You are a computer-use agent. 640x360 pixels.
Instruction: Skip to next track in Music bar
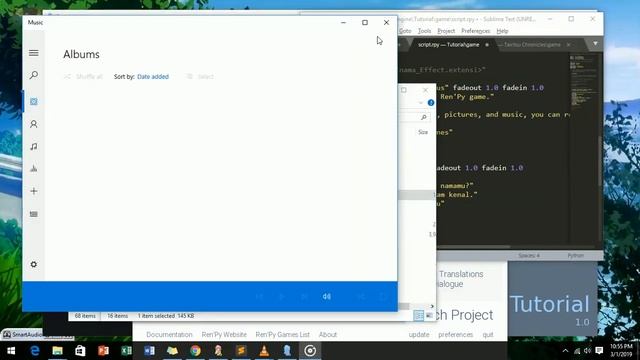tap(304, 297)
